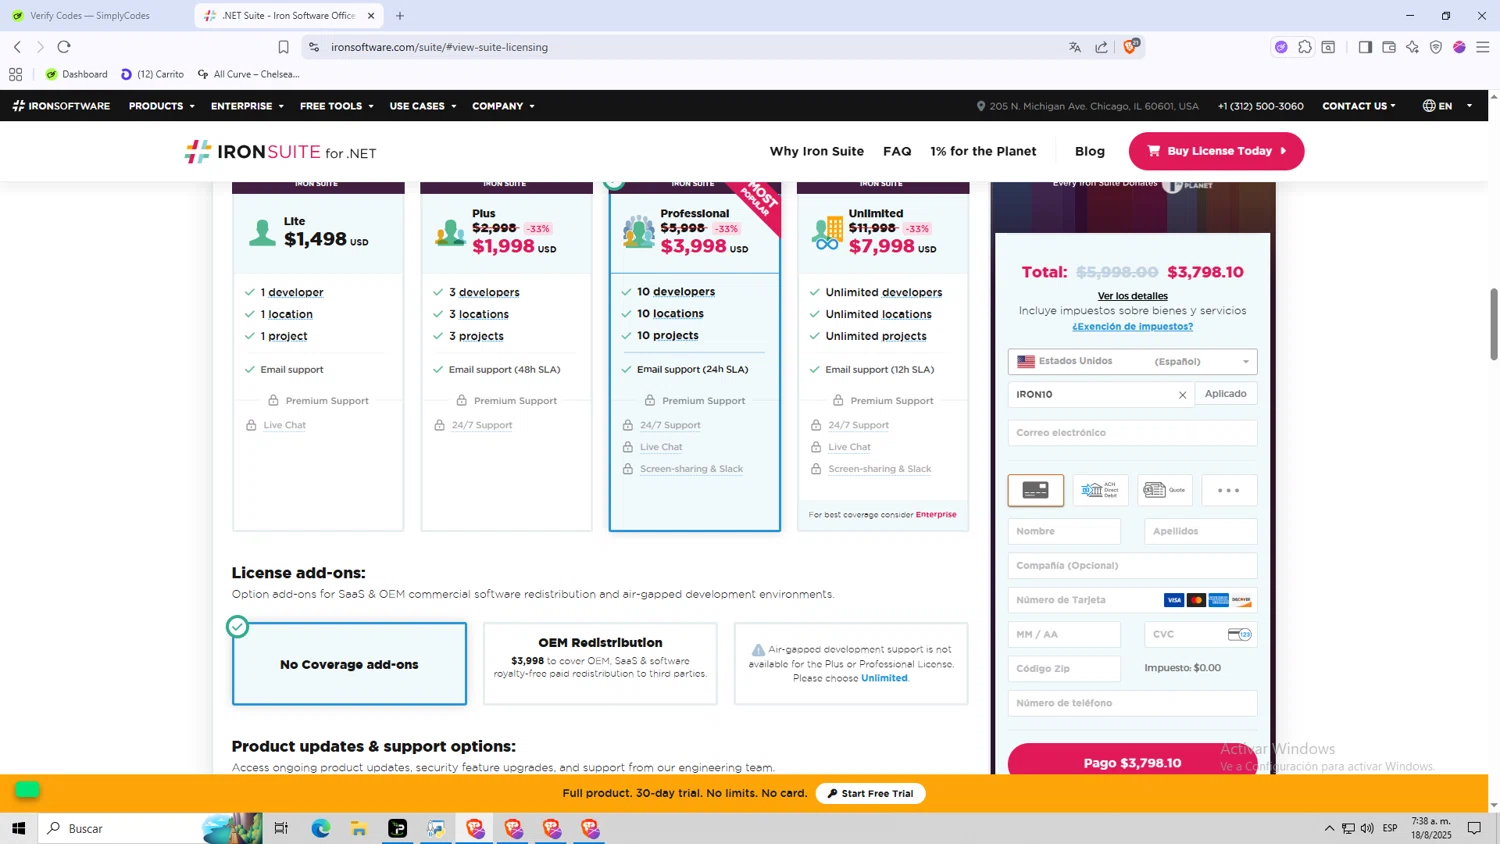Expand the Free Tools menu

click(x=336, y=106)
